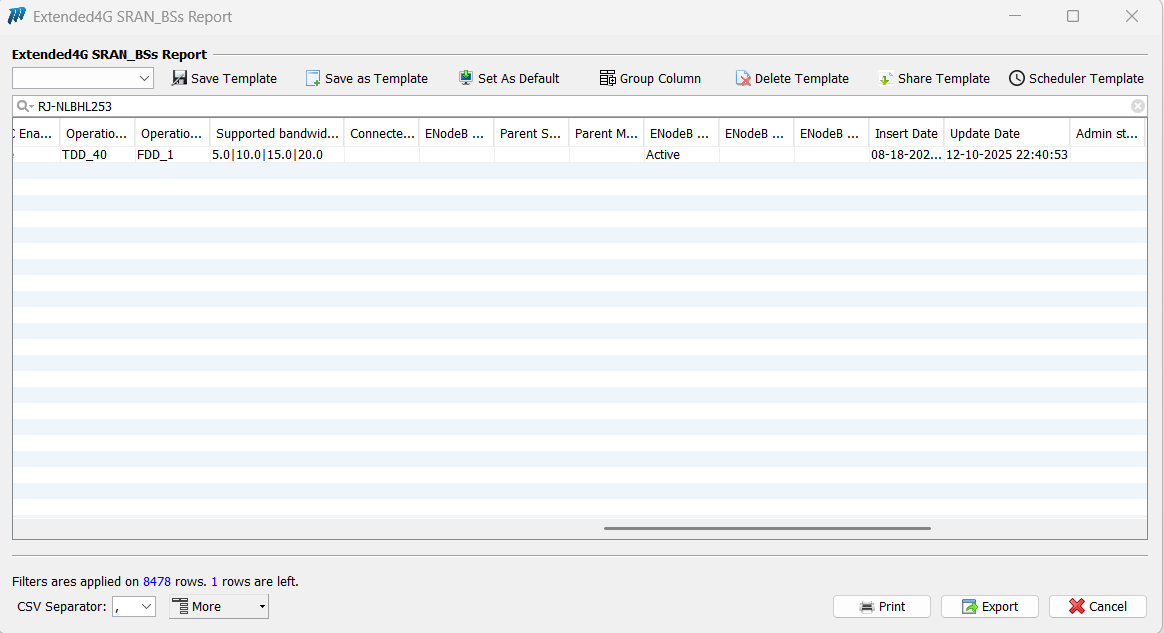Open the More options dropdown

(219, 606)
